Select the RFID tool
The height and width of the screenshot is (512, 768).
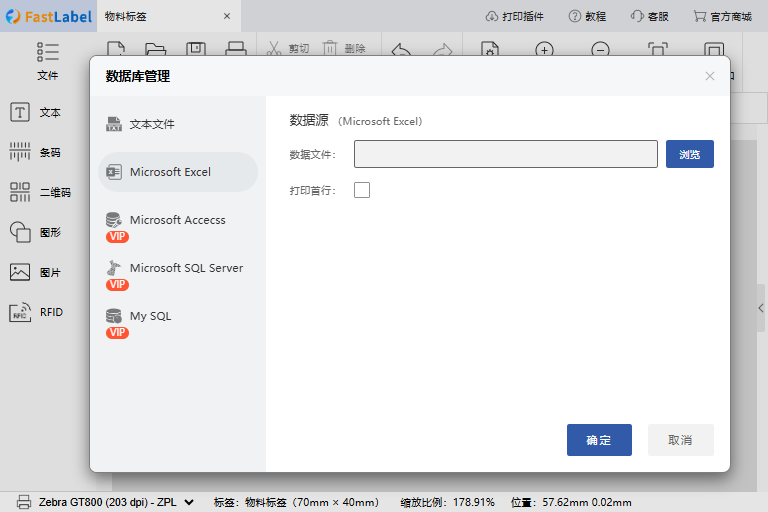pos(36,312)
